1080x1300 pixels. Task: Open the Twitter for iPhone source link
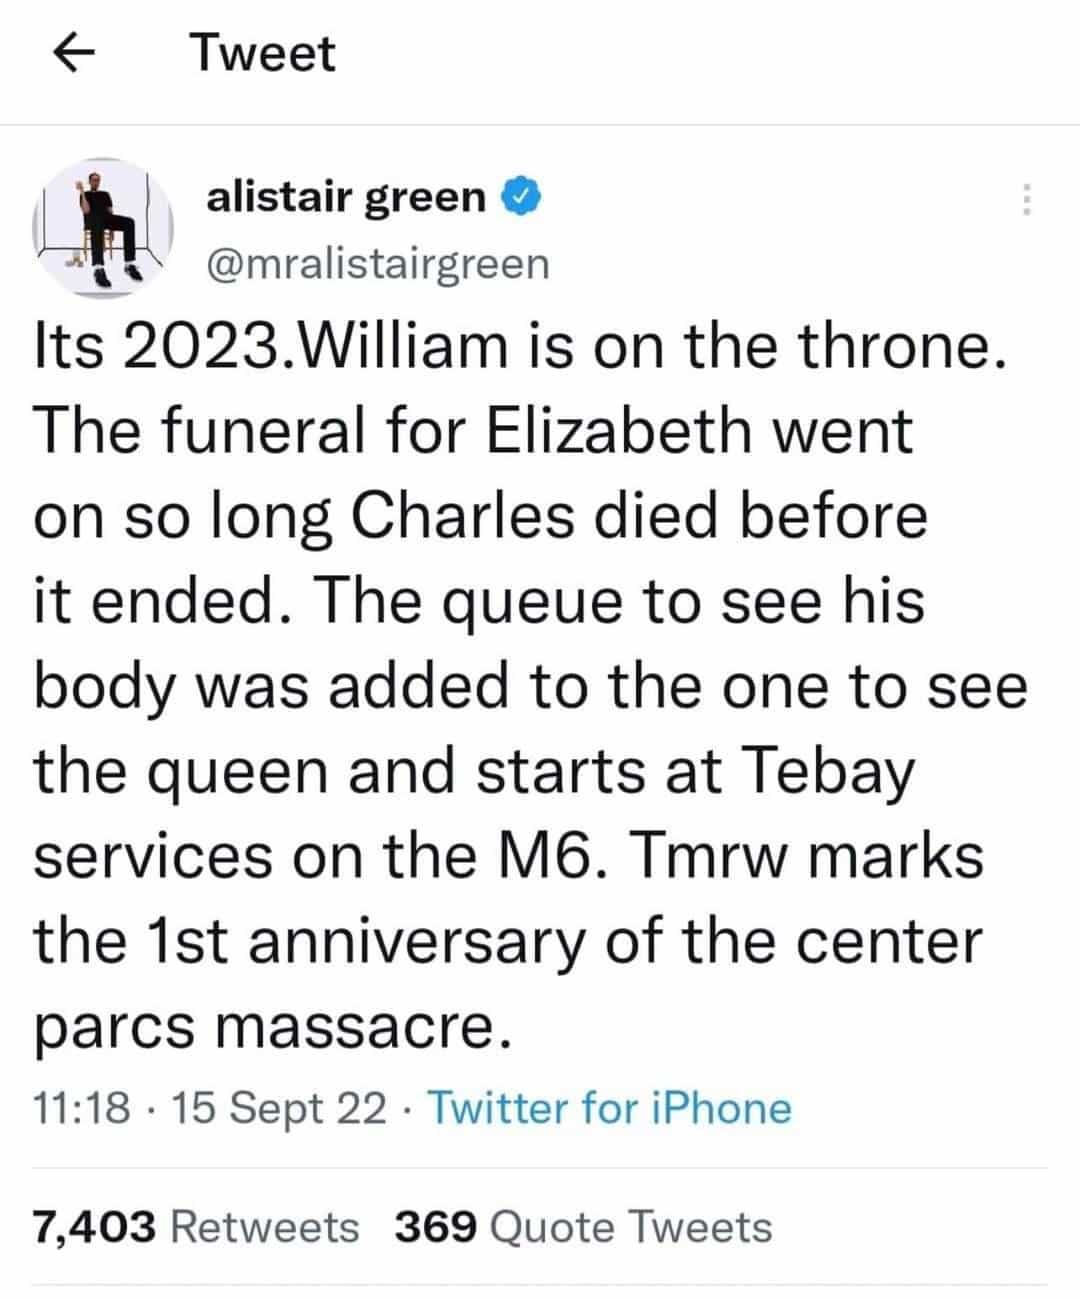[610, 1109]
